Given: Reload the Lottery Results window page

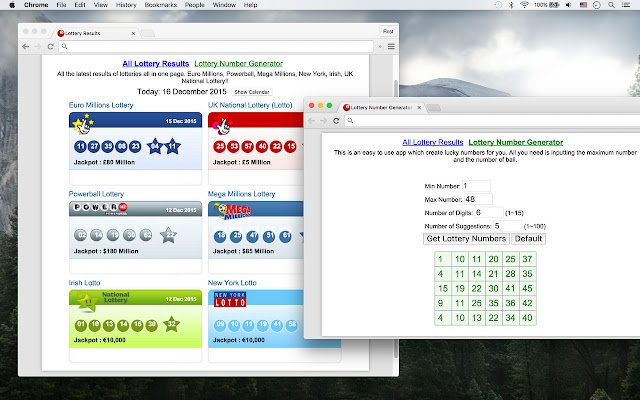Looking at the screenshot, I should [51, 47].
